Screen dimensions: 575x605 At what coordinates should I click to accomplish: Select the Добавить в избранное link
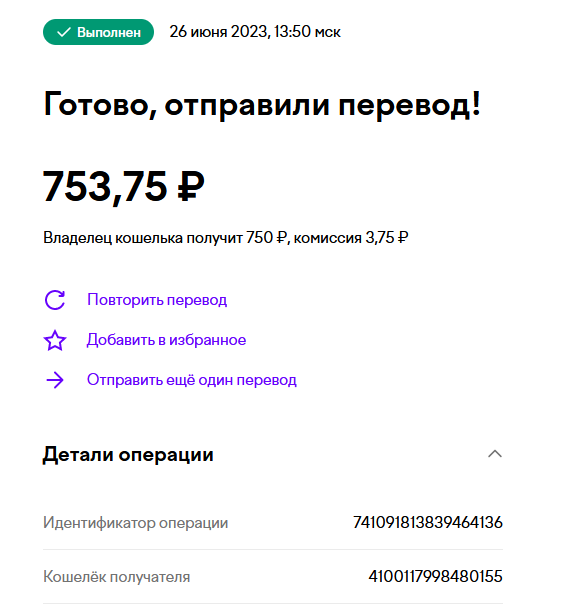166,340
